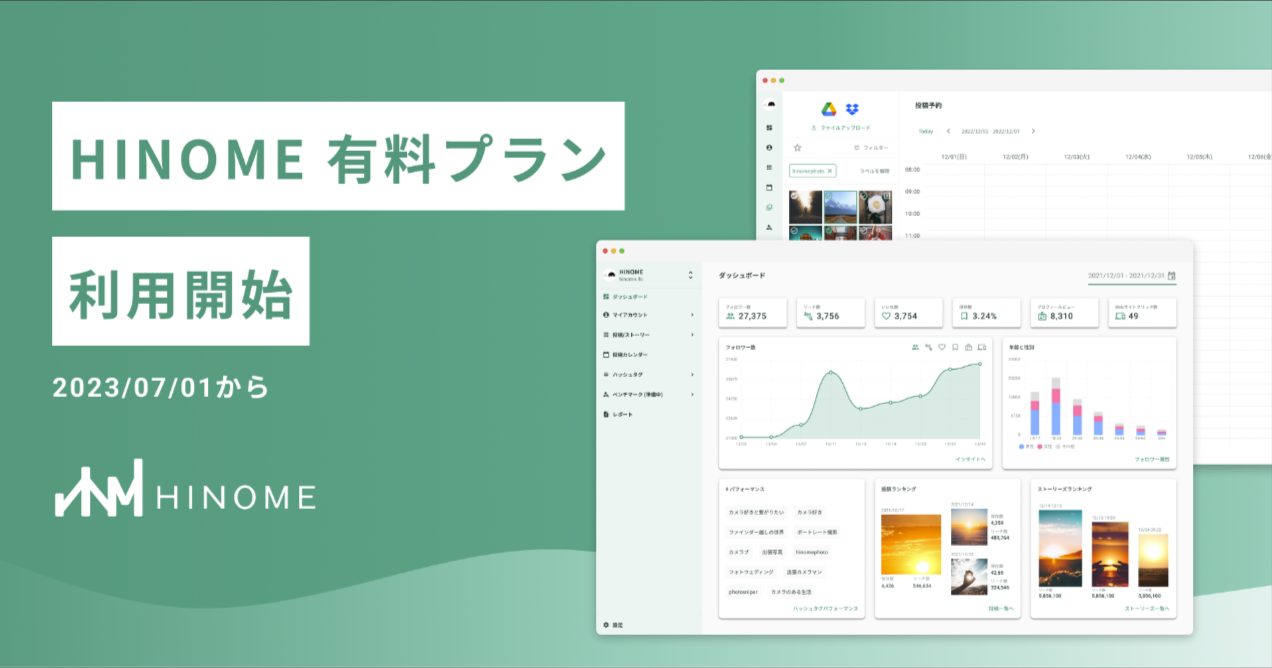This screenshot has height=668, width=1272.
Task: Click the calendar icon beside the date range
Action: 1171,275
